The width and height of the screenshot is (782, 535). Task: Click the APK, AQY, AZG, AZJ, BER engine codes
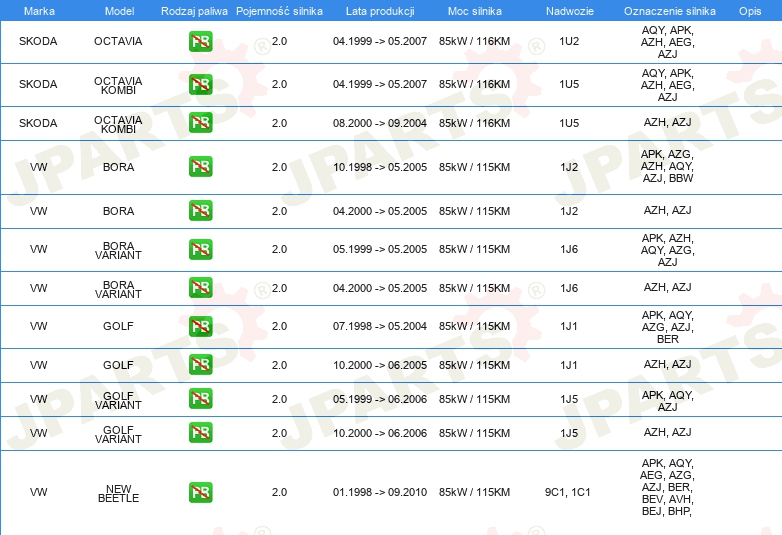tap(667, 327)
